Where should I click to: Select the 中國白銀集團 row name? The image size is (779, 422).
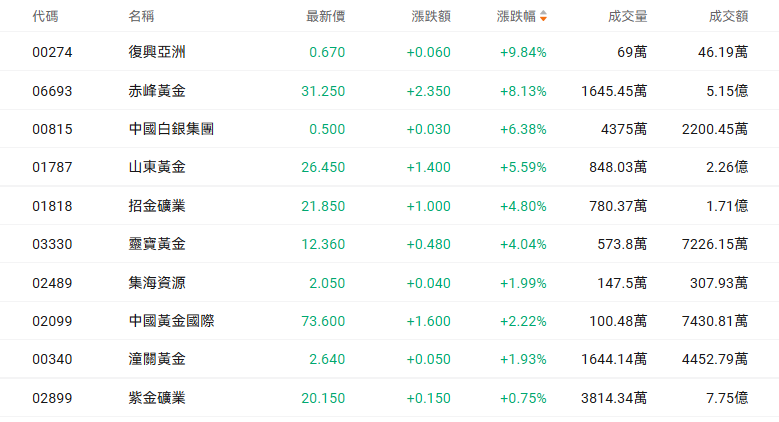point(171,129)
